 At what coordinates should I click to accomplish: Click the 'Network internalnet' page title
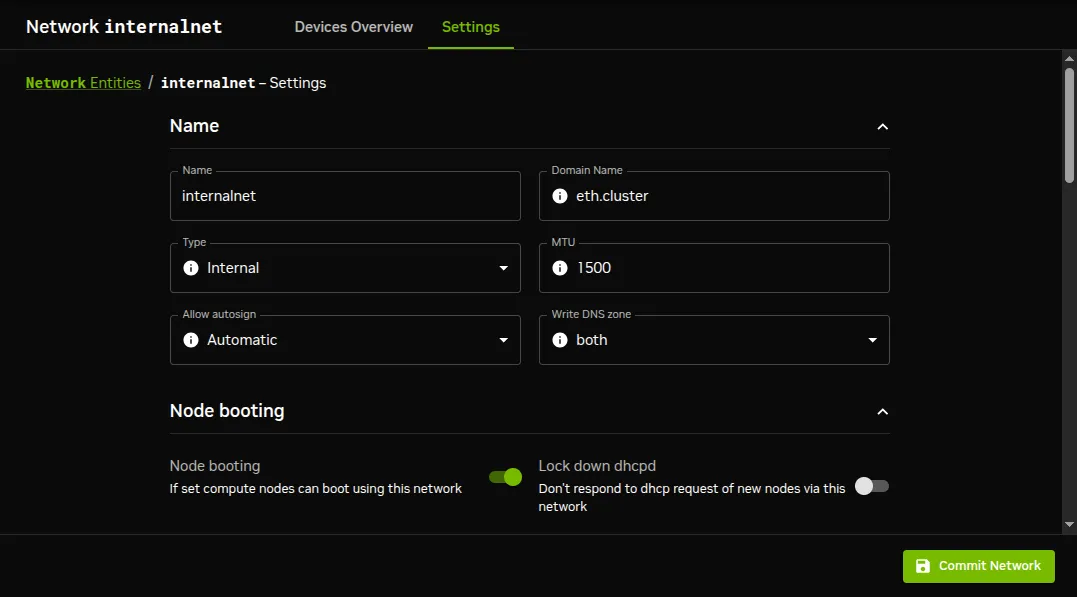pyautogui.click(x=124, y=27)
